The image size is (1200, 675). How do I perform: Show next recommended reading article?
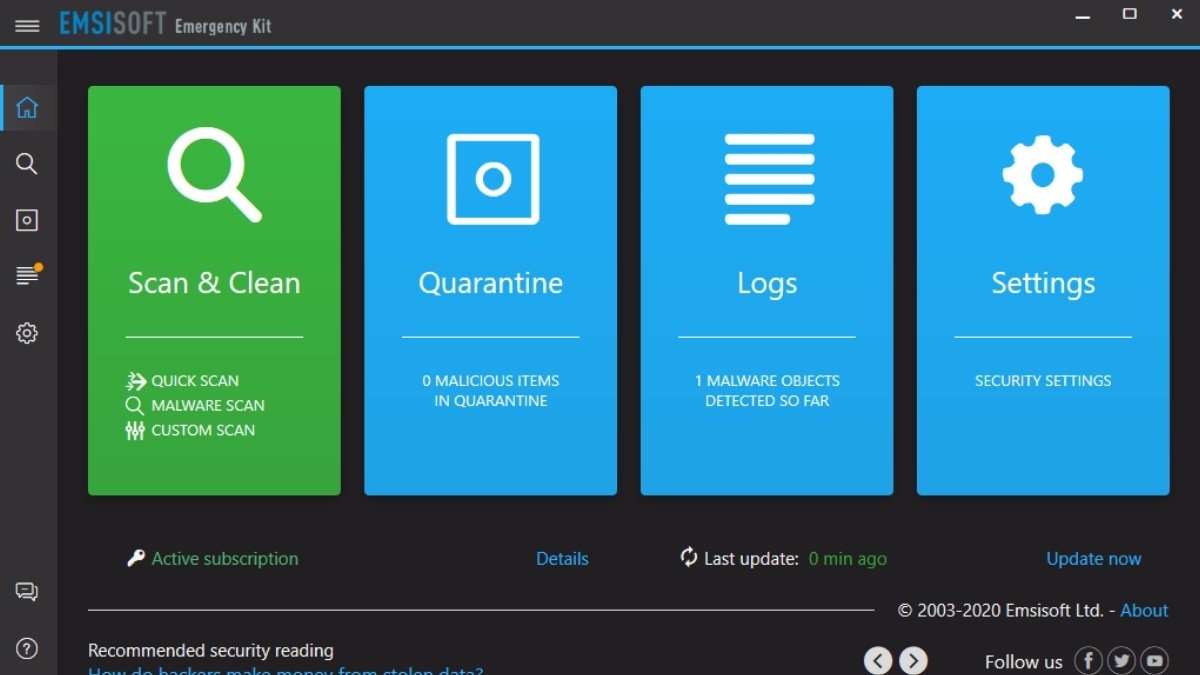pos(913,660)
